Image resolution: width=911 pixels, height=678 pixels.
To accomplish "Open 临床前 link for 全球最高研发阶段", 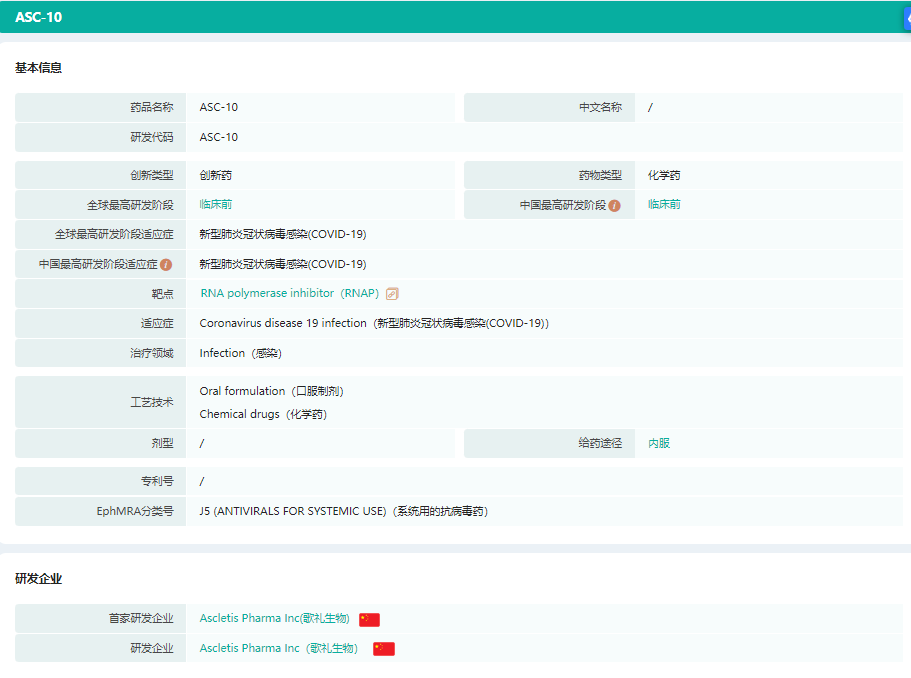I will pyautogui.click(x=216, y=205).
